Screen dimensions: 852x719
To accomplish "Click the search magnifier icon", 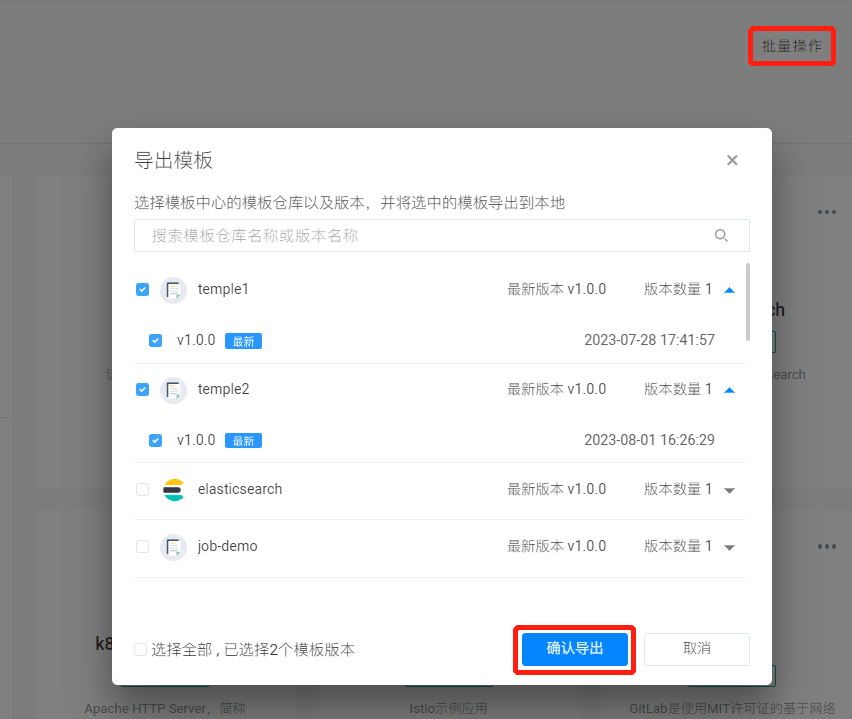I will pos(721,236).
